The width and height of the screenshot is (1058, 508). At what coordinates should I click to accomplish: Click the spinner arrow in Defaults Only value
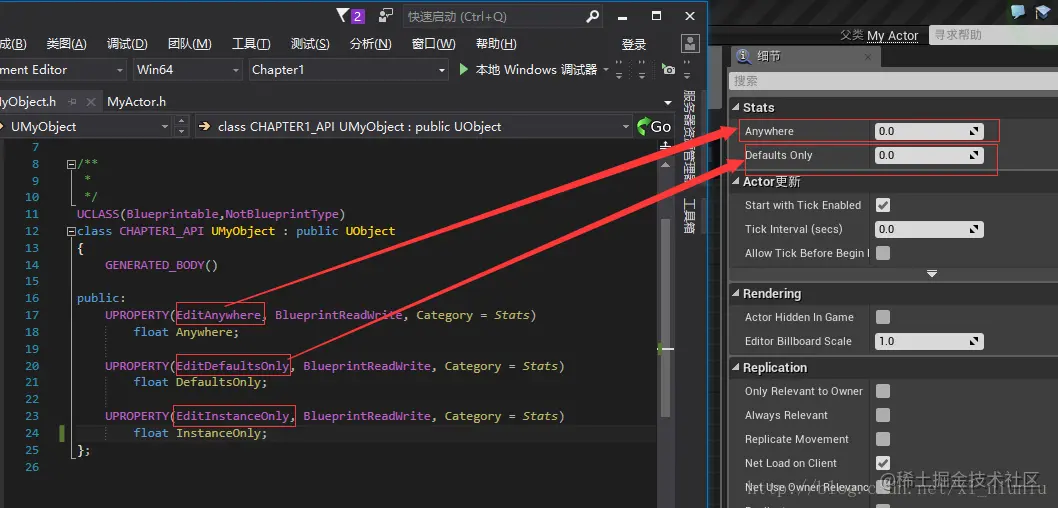tap(974, 155)
